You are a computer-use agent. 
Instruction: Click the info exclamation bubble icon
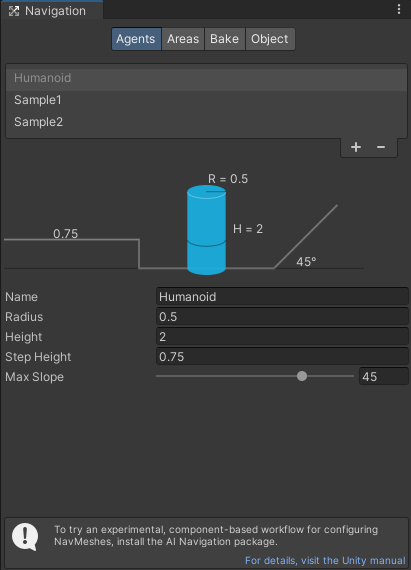25,537
